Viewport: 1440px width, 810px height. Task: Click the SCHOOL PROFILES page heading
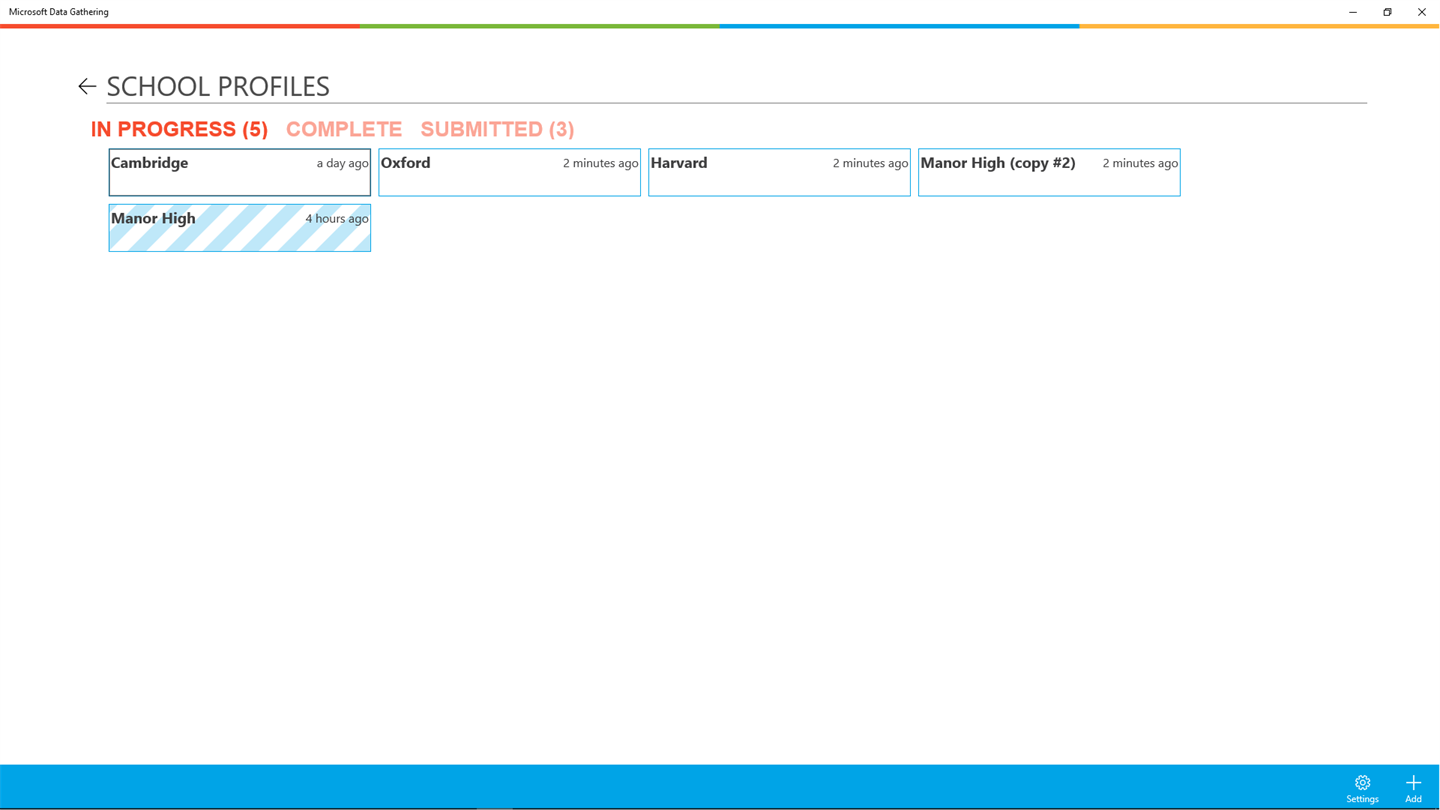click(x=218, y=86)
